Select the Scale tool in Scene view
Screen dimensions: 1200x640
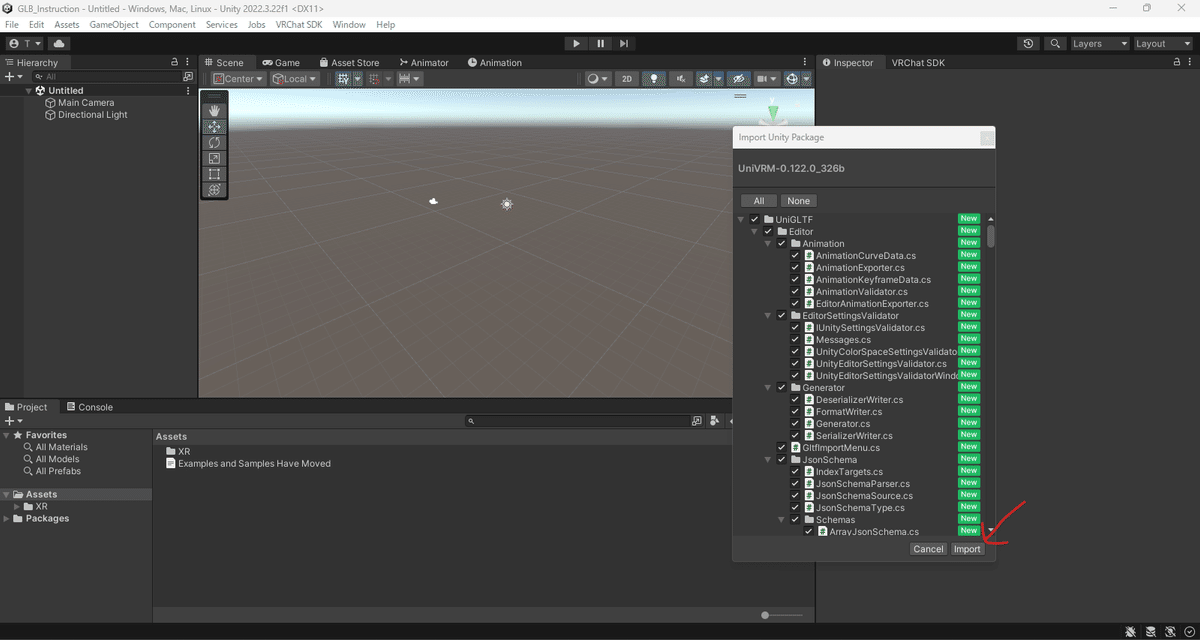[x=214, y=158]
